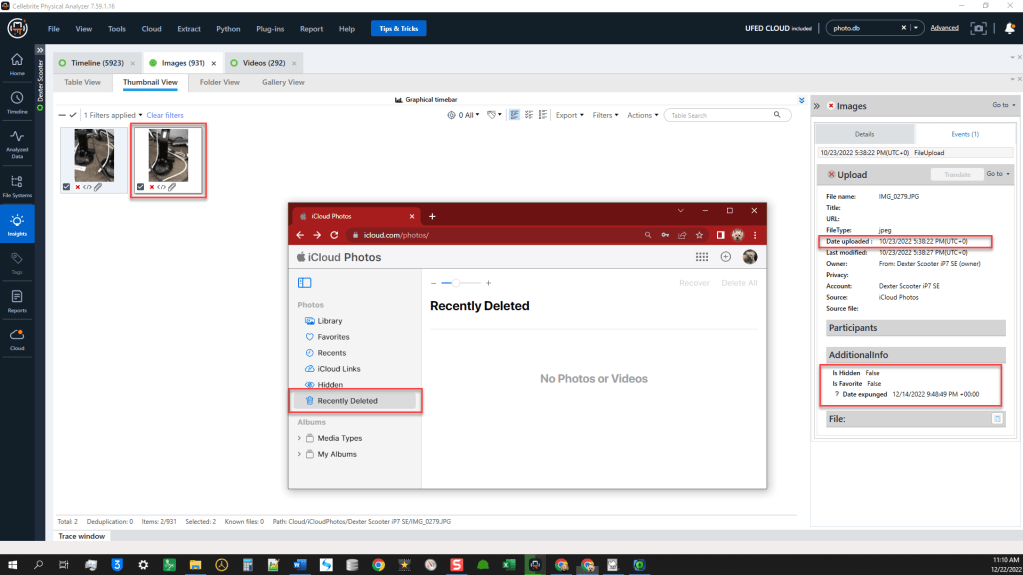This screenshot has width=1023, height=575.
Task: Click the Clear filters link
Action: point(165,115)
